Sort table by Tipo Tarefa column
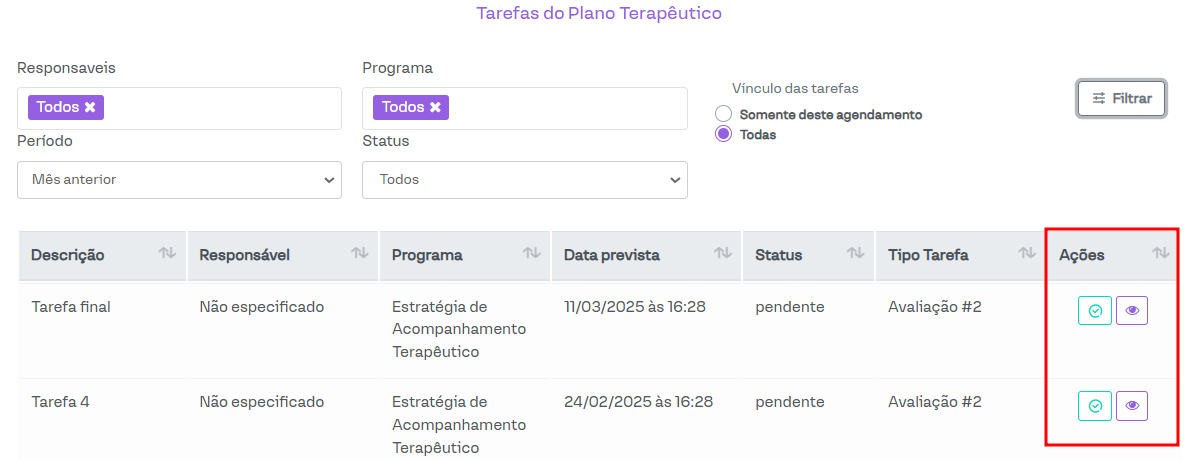This screenshot has width=1188, height=460. [1027, 254]
